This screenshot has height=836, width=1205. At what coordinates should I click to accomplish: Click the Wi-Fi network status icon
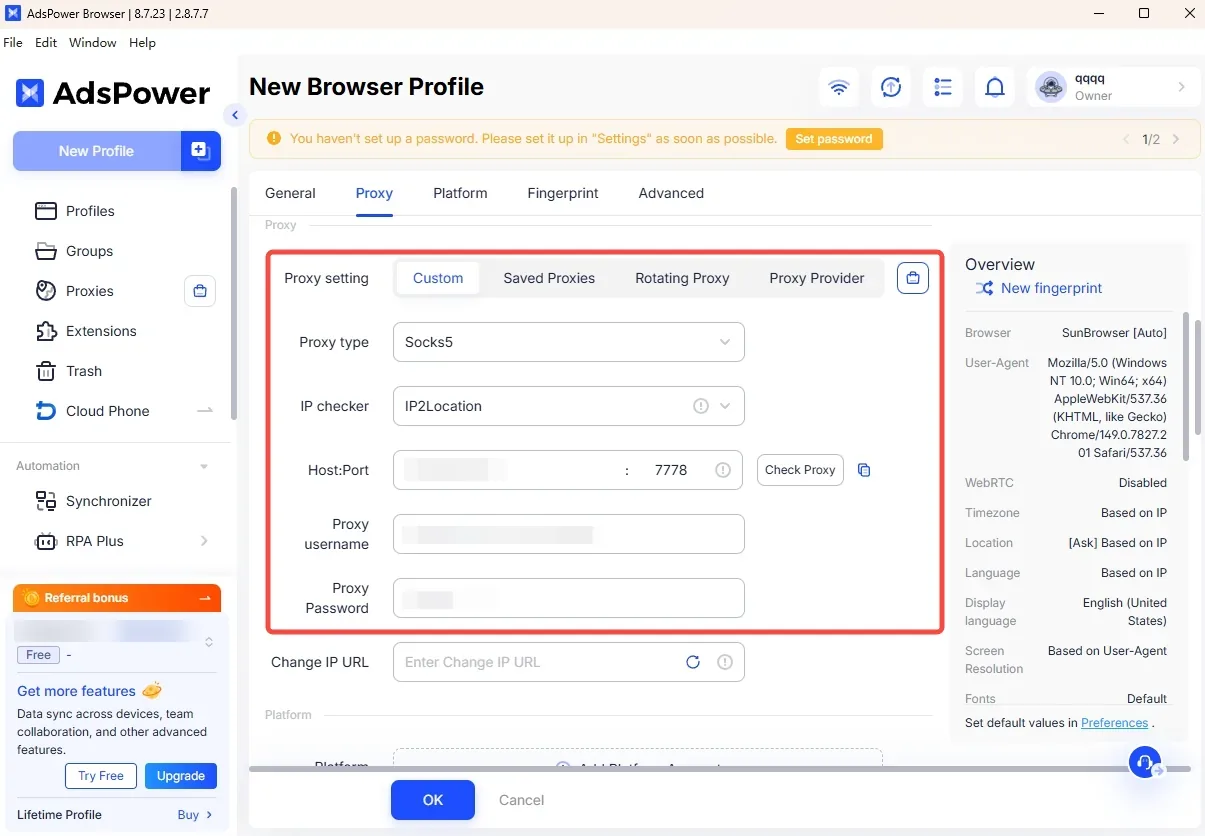pos(839,87)
